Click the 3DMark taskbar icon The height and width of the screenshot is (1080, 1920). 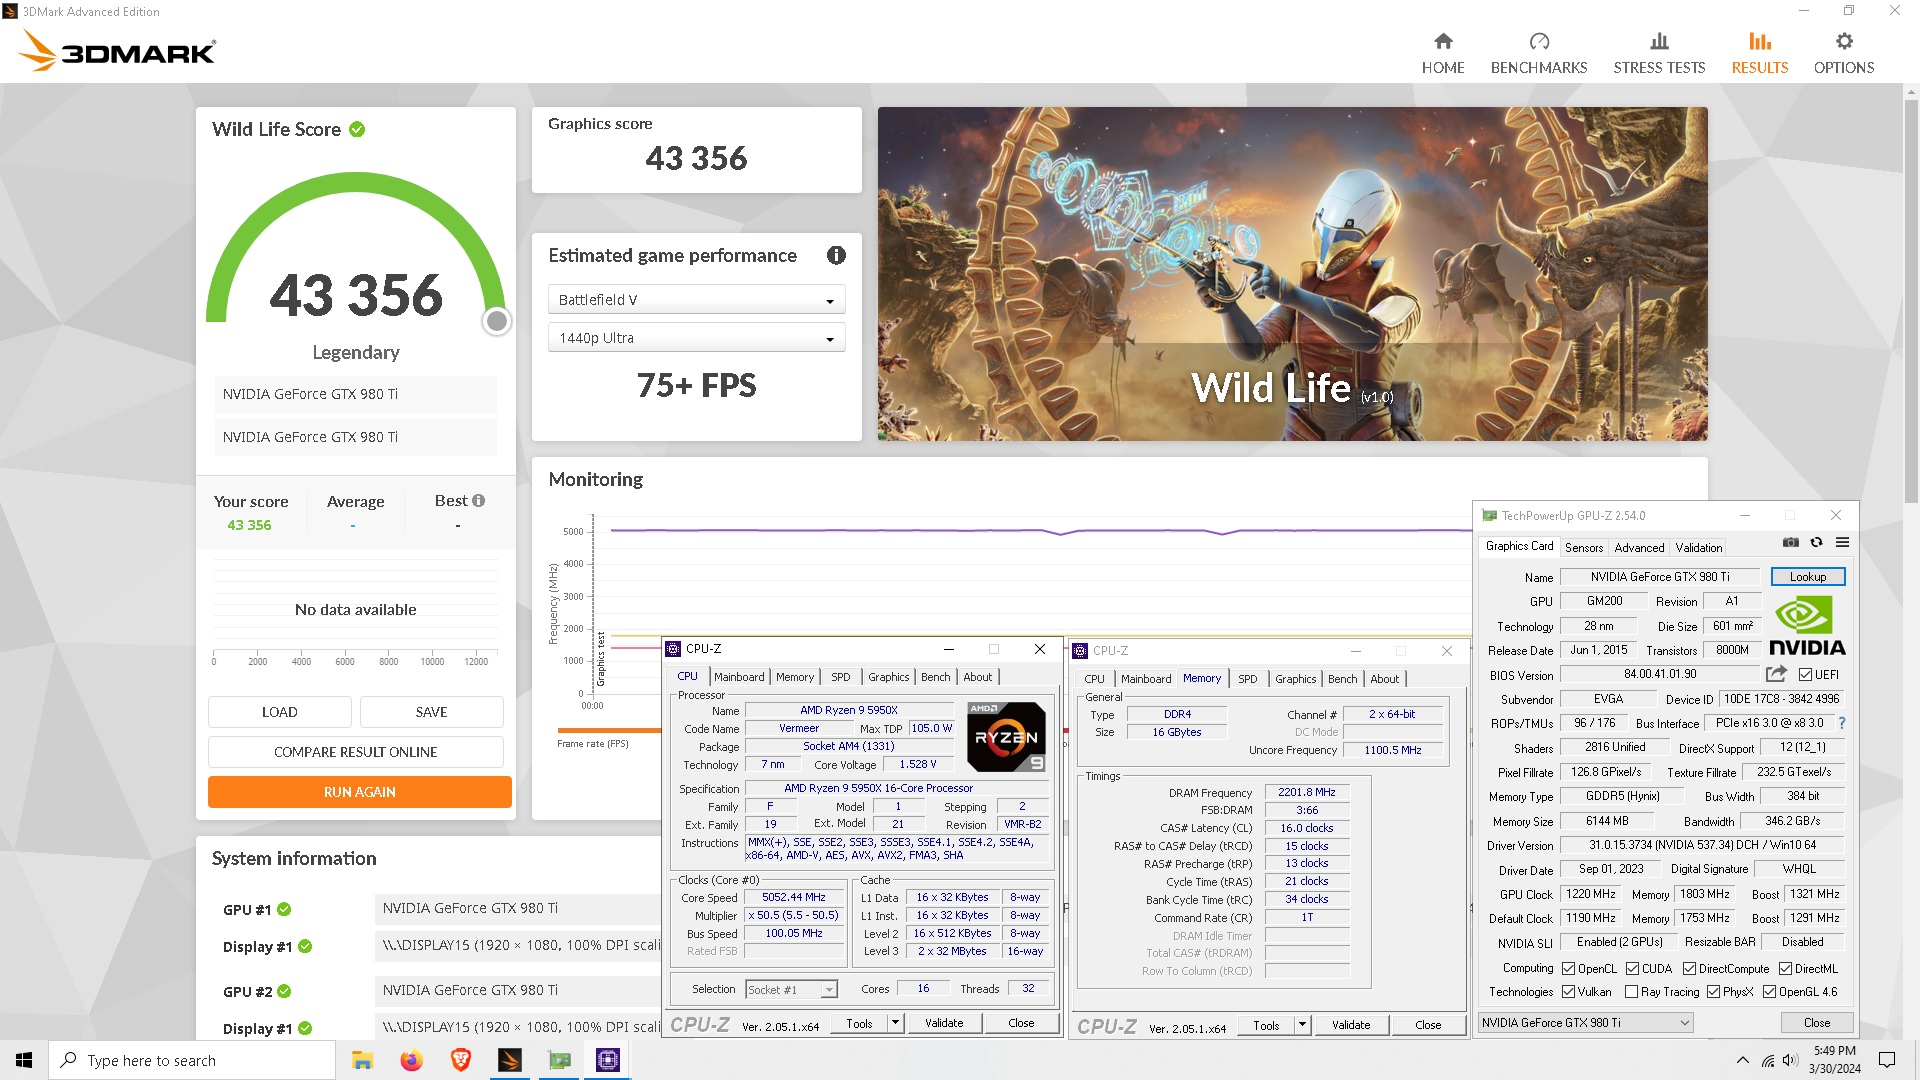(510, 1060)
